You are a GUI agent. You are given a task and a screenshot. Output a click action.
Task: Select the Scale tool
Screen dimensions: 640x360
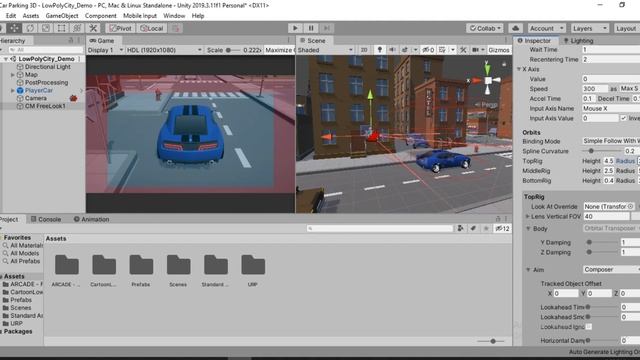(x=46, y=28)
